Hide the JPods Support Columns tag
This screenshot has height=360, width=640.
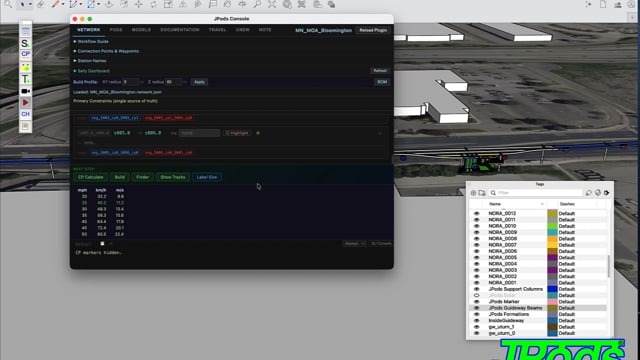pos(476,289)
